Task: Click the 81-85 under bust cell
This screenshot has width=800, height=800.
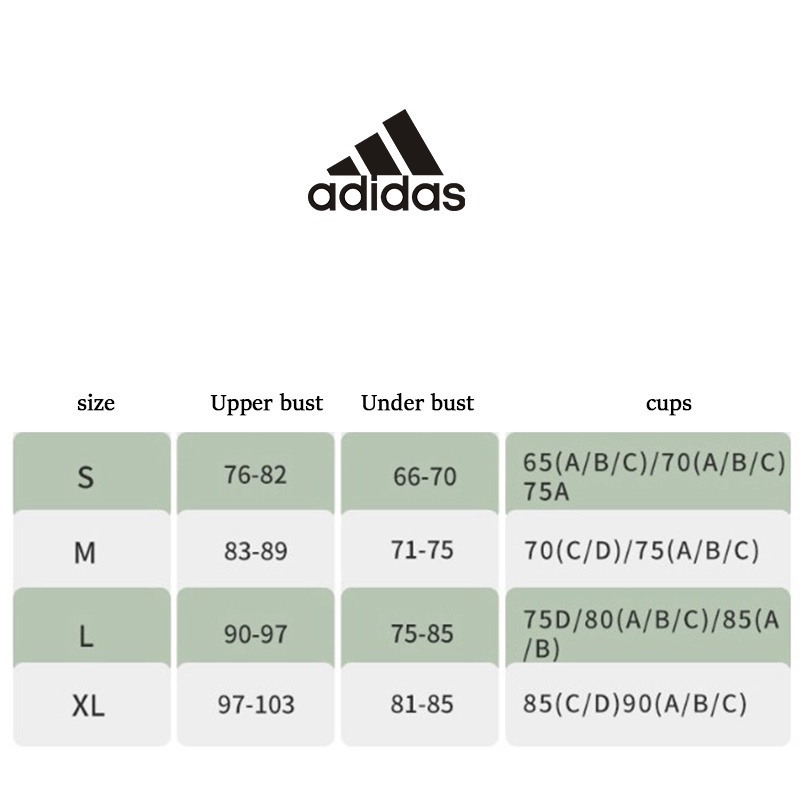Action: [420, 705]
